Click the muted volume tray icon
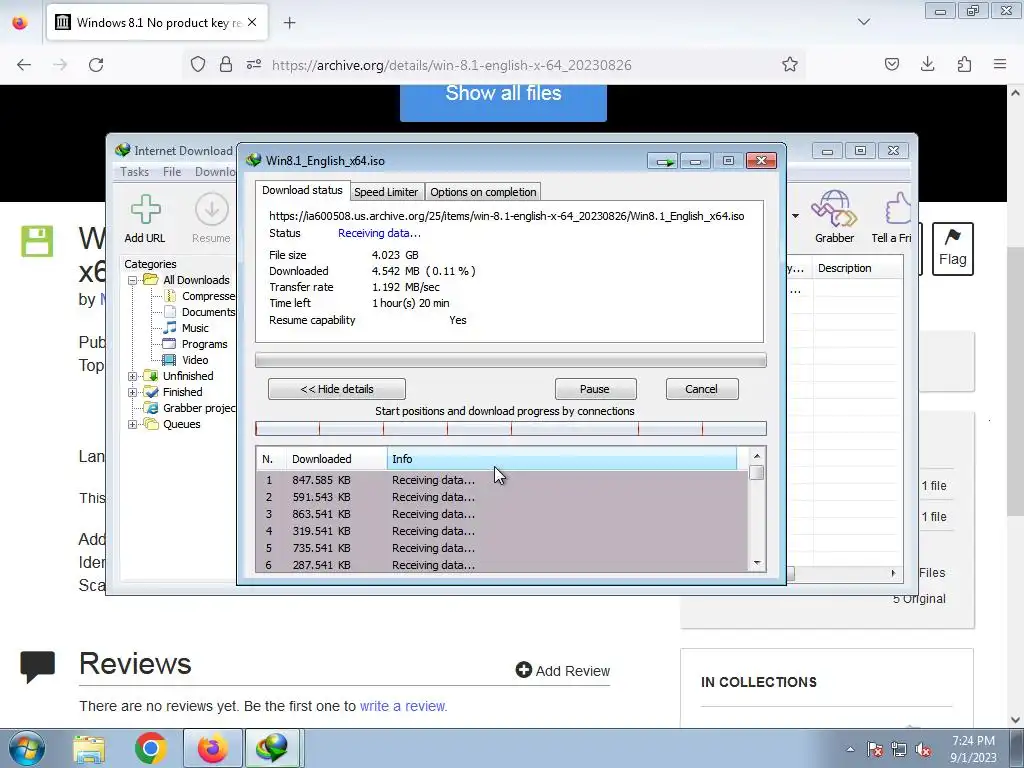Image resolution: width=1024 pixels, height=768 pixels. [x=923, y=749]
